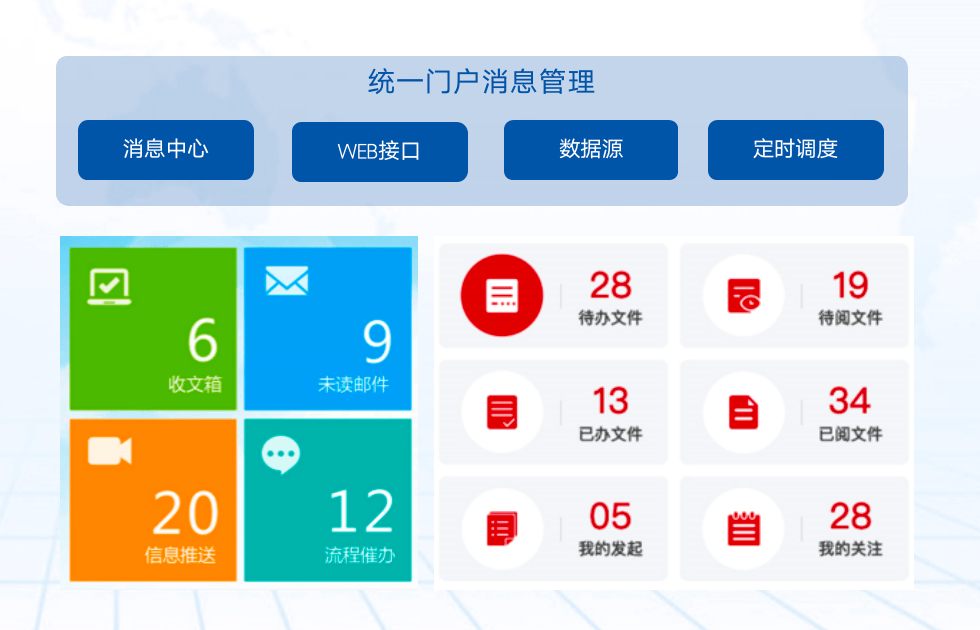Click the 待阅文件 label text
This screenshot has height=630, width=980.
click(x=851, y=318)
